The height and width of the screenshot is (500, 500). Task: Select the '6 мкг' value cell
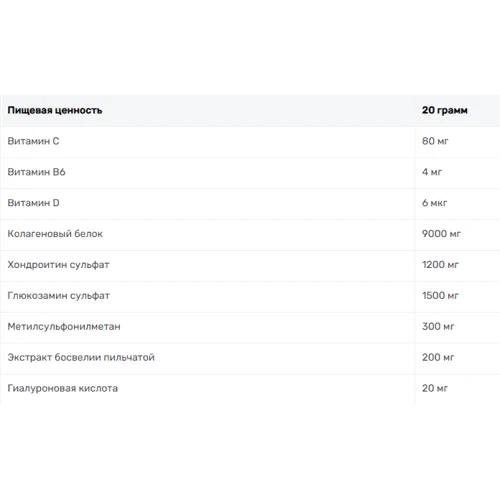point(434,203)
